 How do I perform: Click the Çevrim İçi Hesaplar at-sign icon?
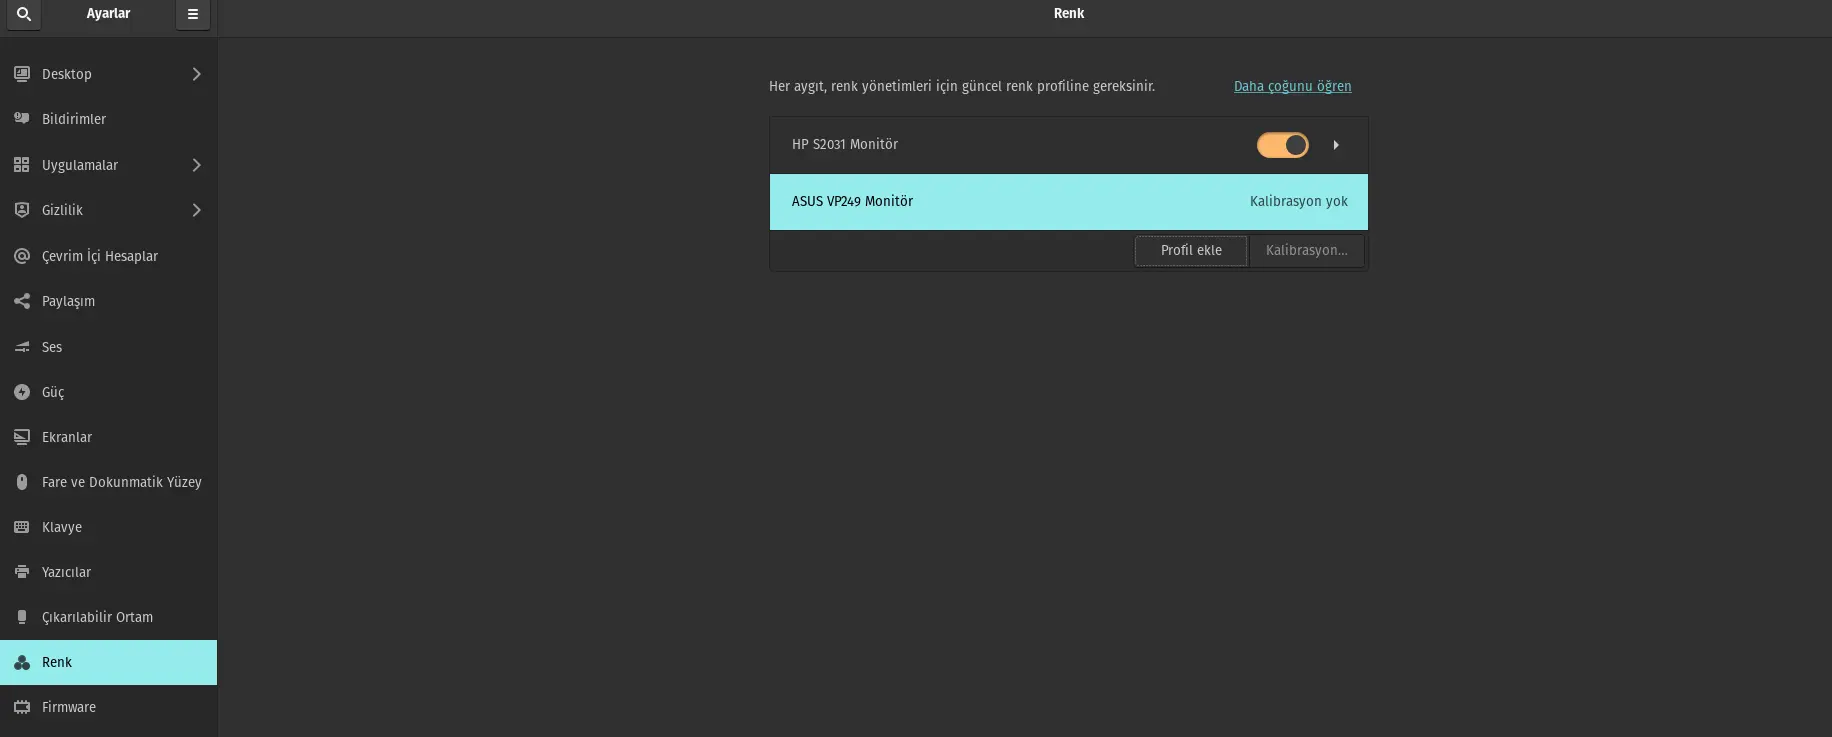[22, 256]
